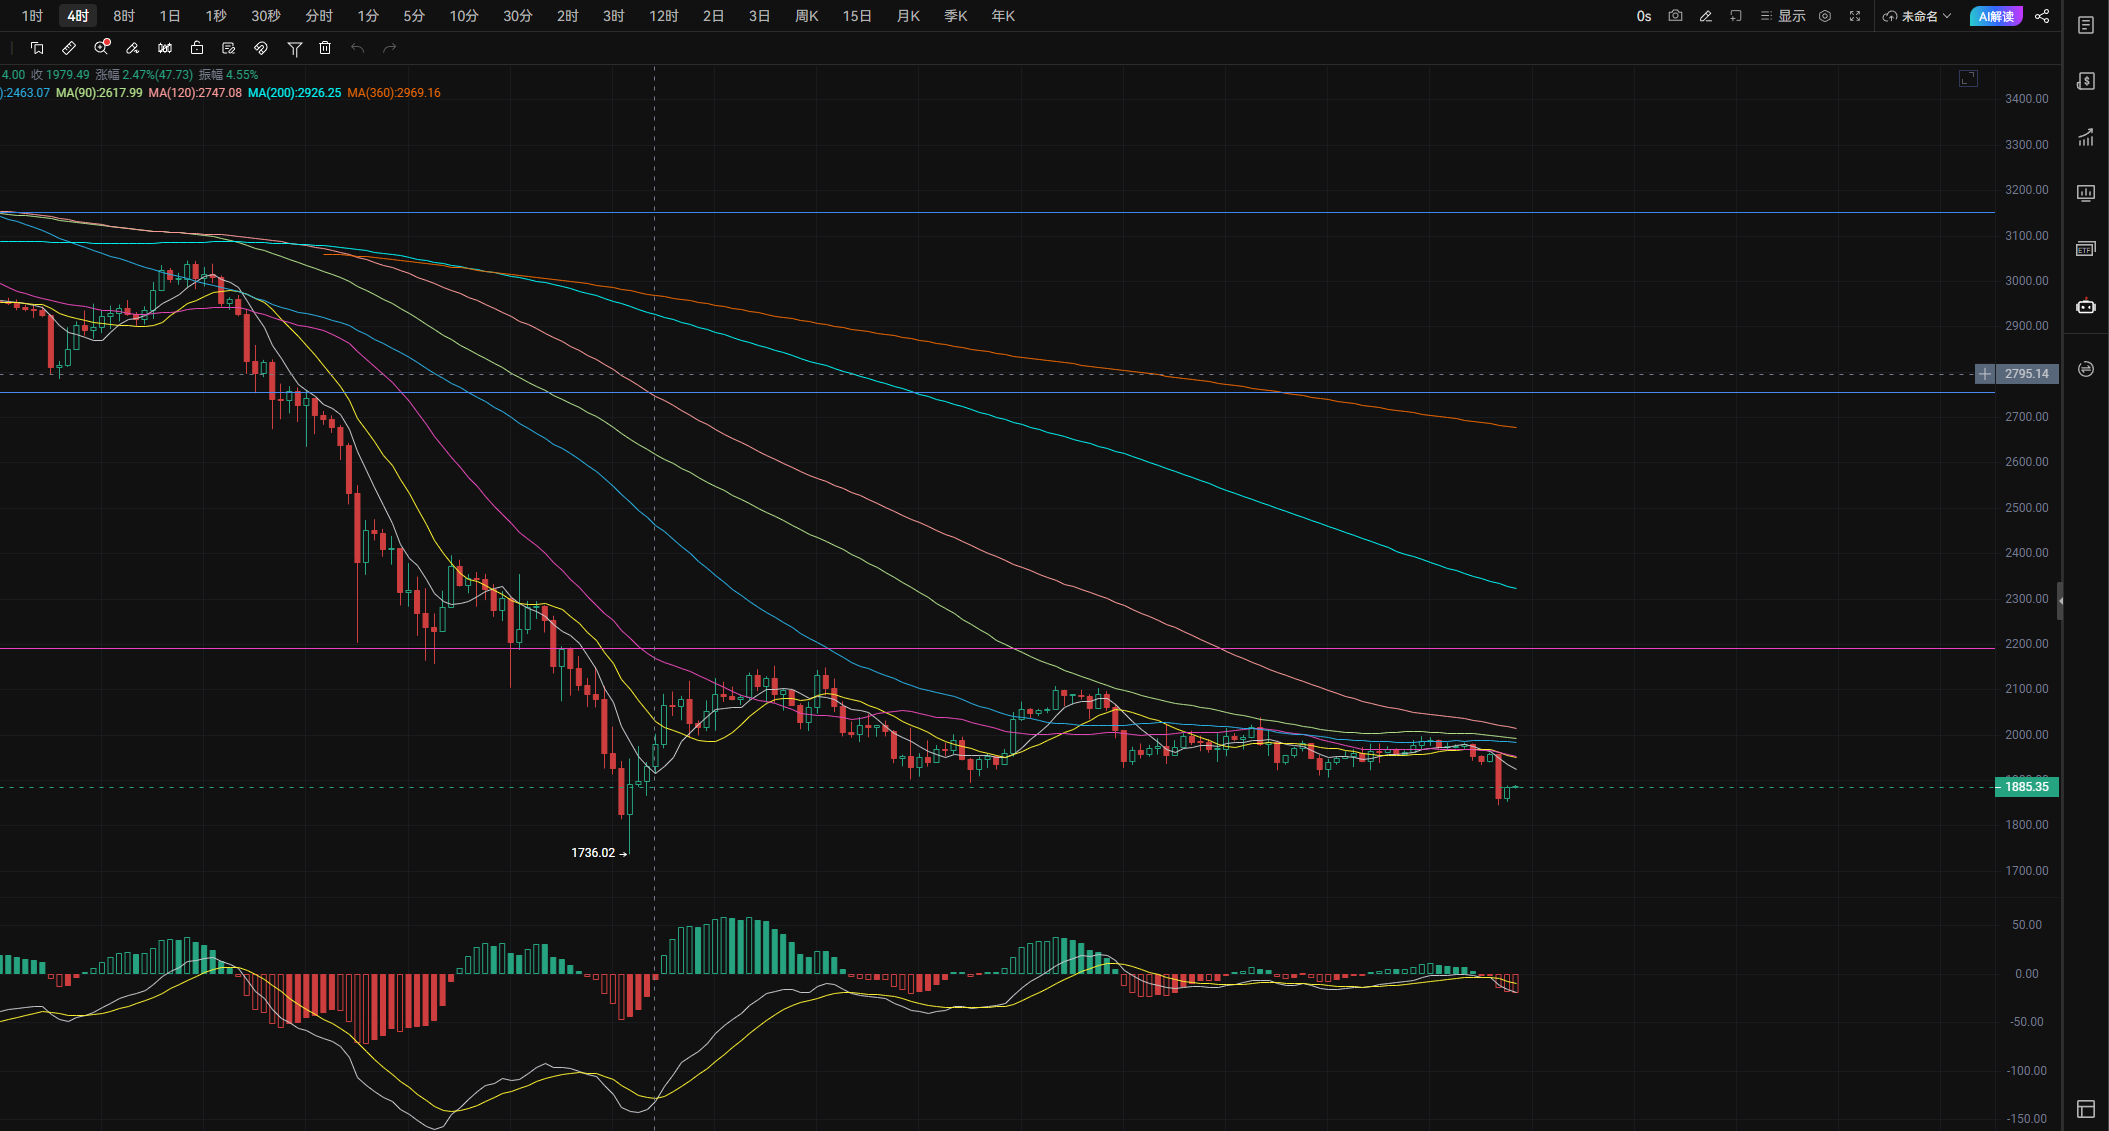Click the fullscreen icon in top toolbar
This screenshot has height=1131, width=2109.
tap(1855, 16)
